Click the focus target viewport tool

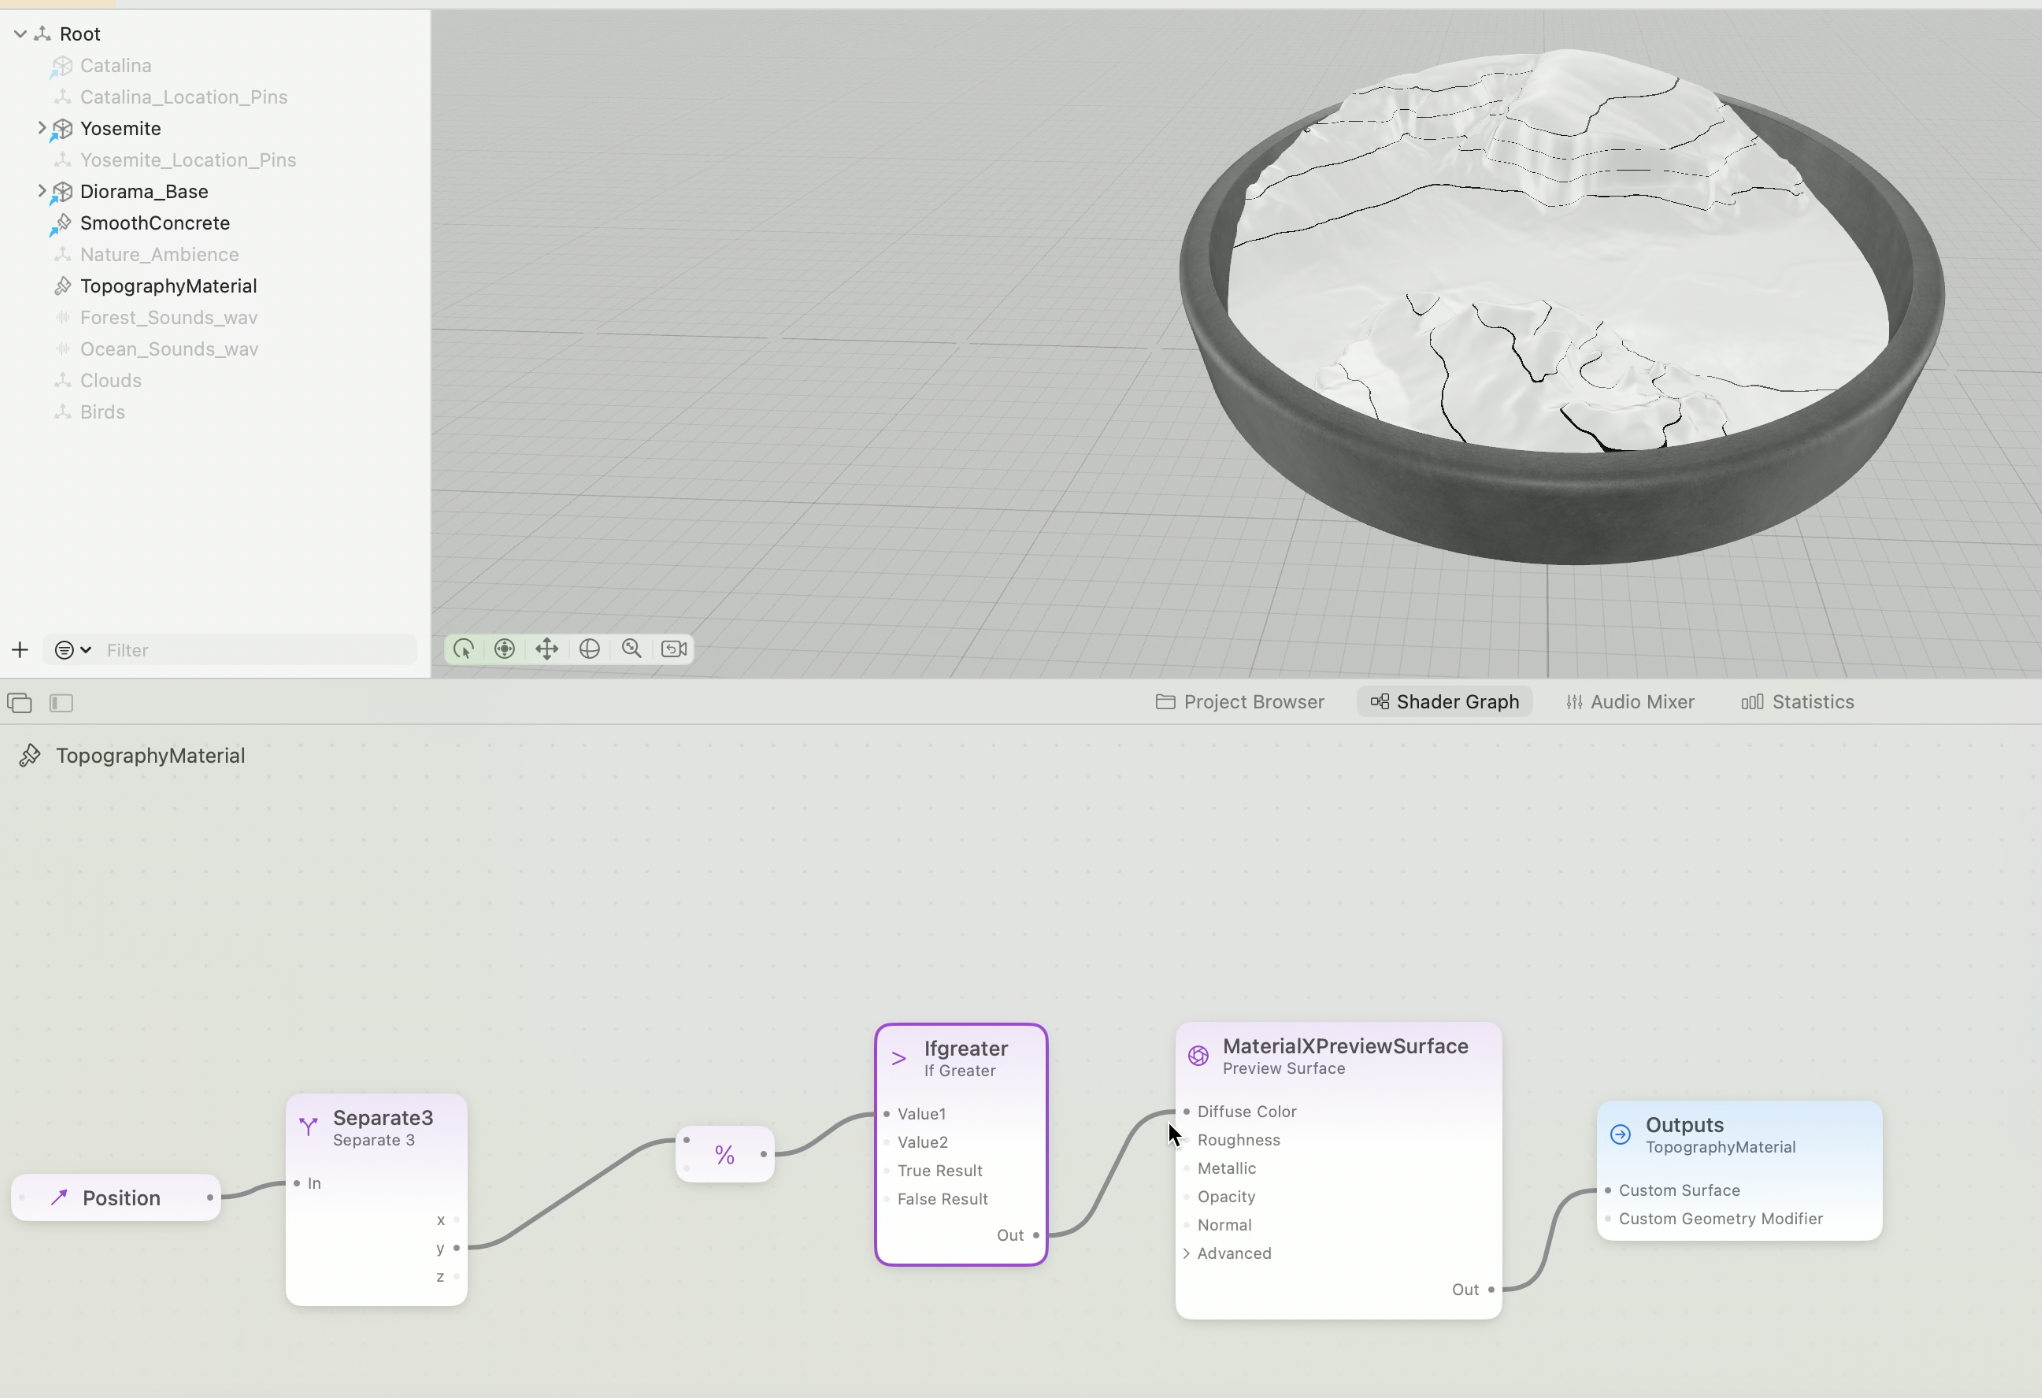tap(505, 649)
